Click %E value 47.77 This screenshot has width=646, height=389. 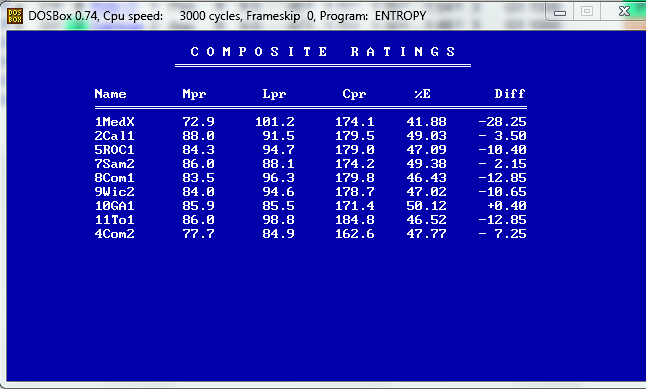426,234
